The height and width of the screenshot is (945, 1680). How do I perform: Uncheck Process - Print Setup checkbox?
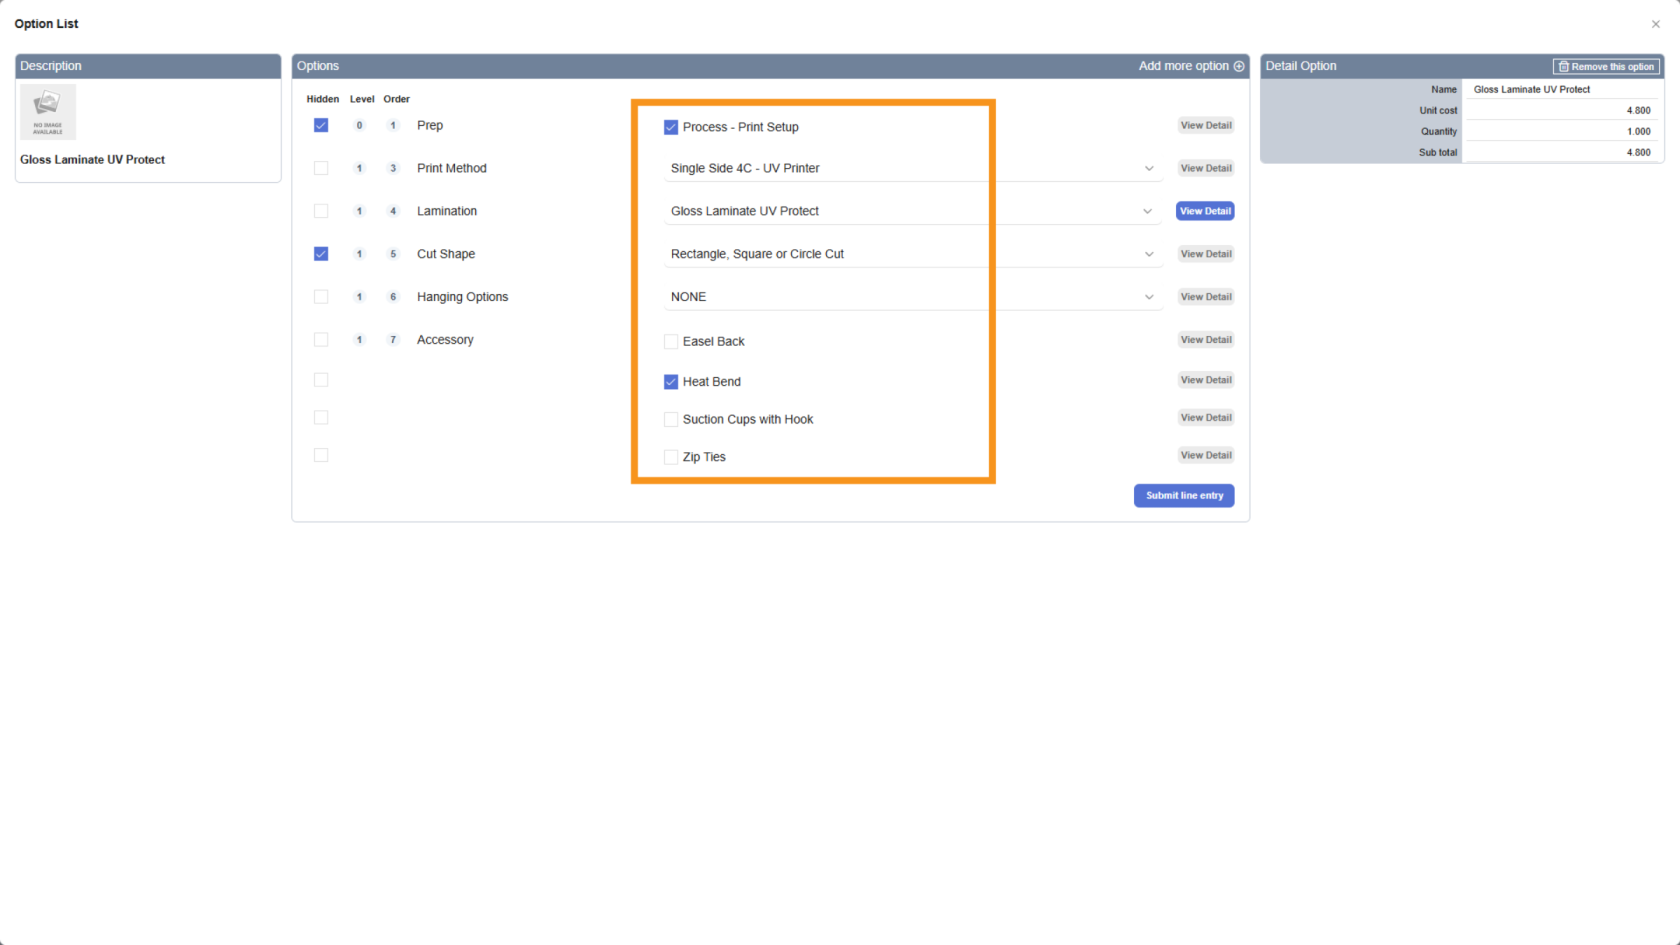click(671, 128)
